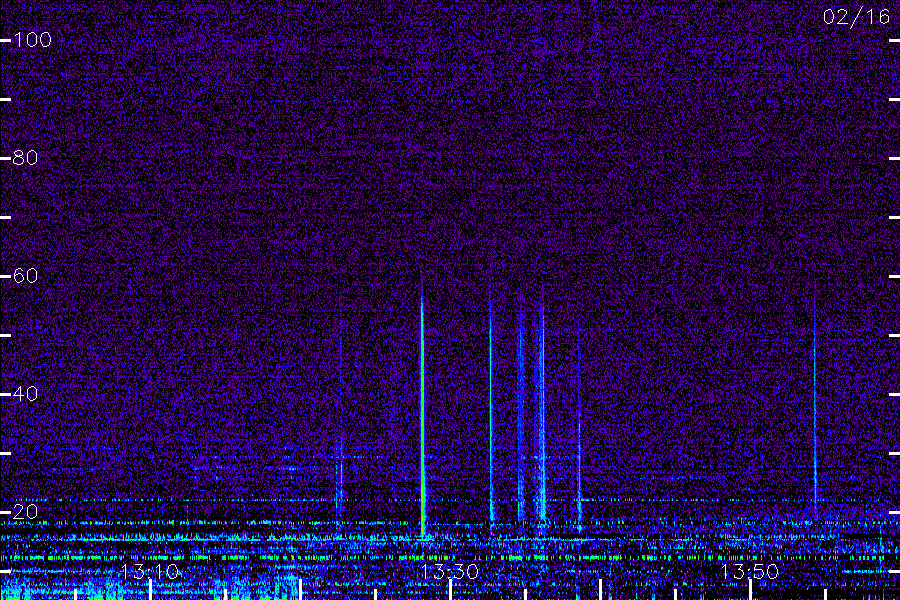Click the 13:10 time axis label
The image size is (900, 600).
click(150, 571)
